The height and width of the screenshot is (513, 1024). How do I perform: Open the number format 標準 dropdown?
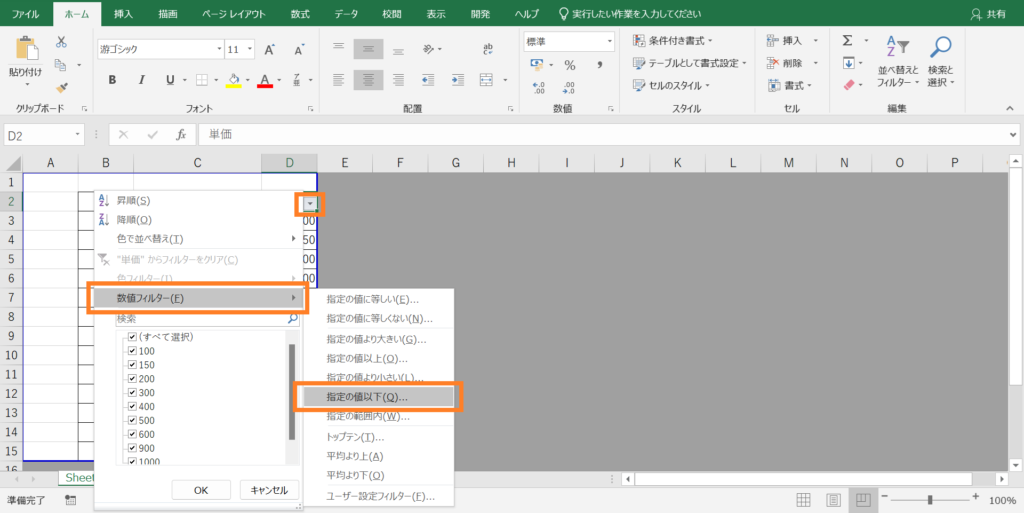(x=610, y=41)
